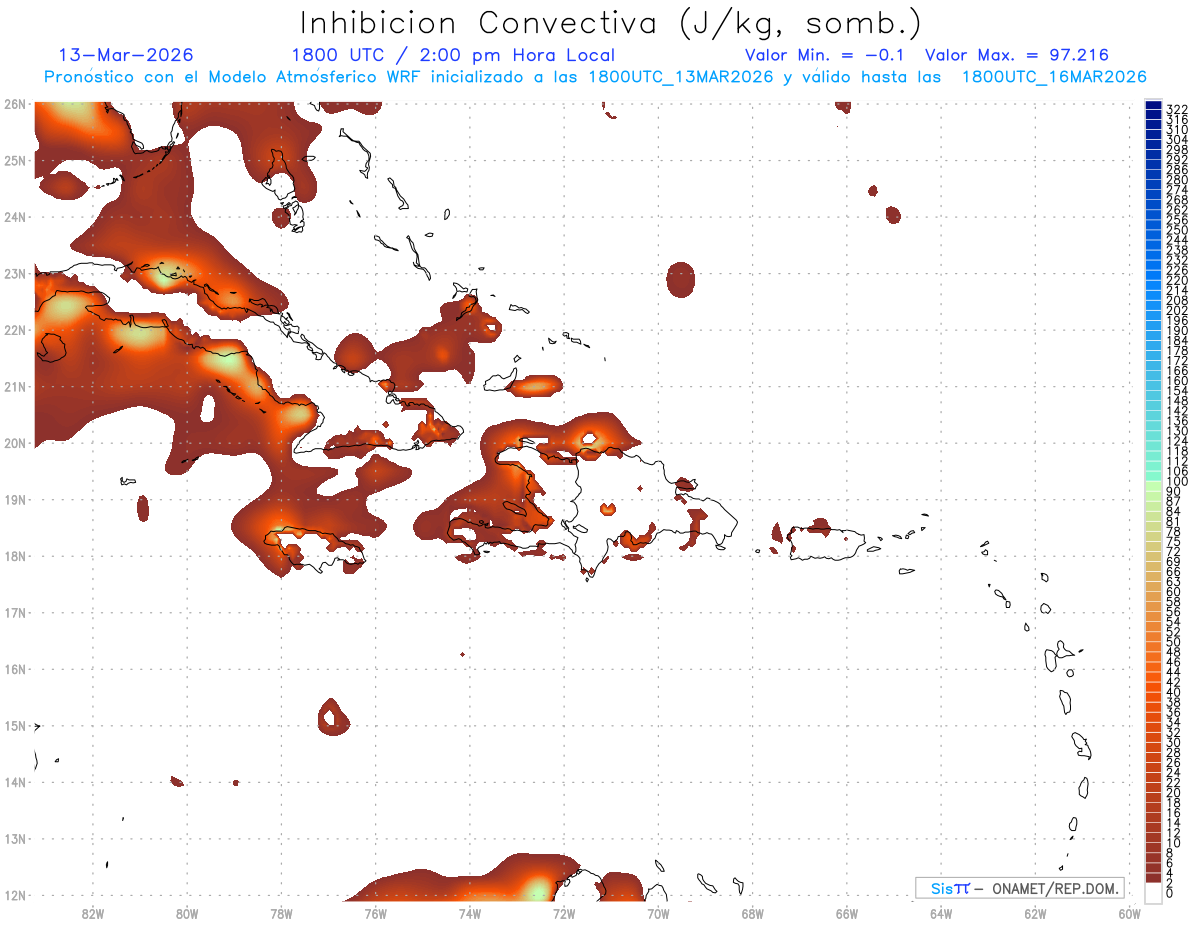Click the 78W longitude label
Viewport: 1200px width, 927px height.
281,913
